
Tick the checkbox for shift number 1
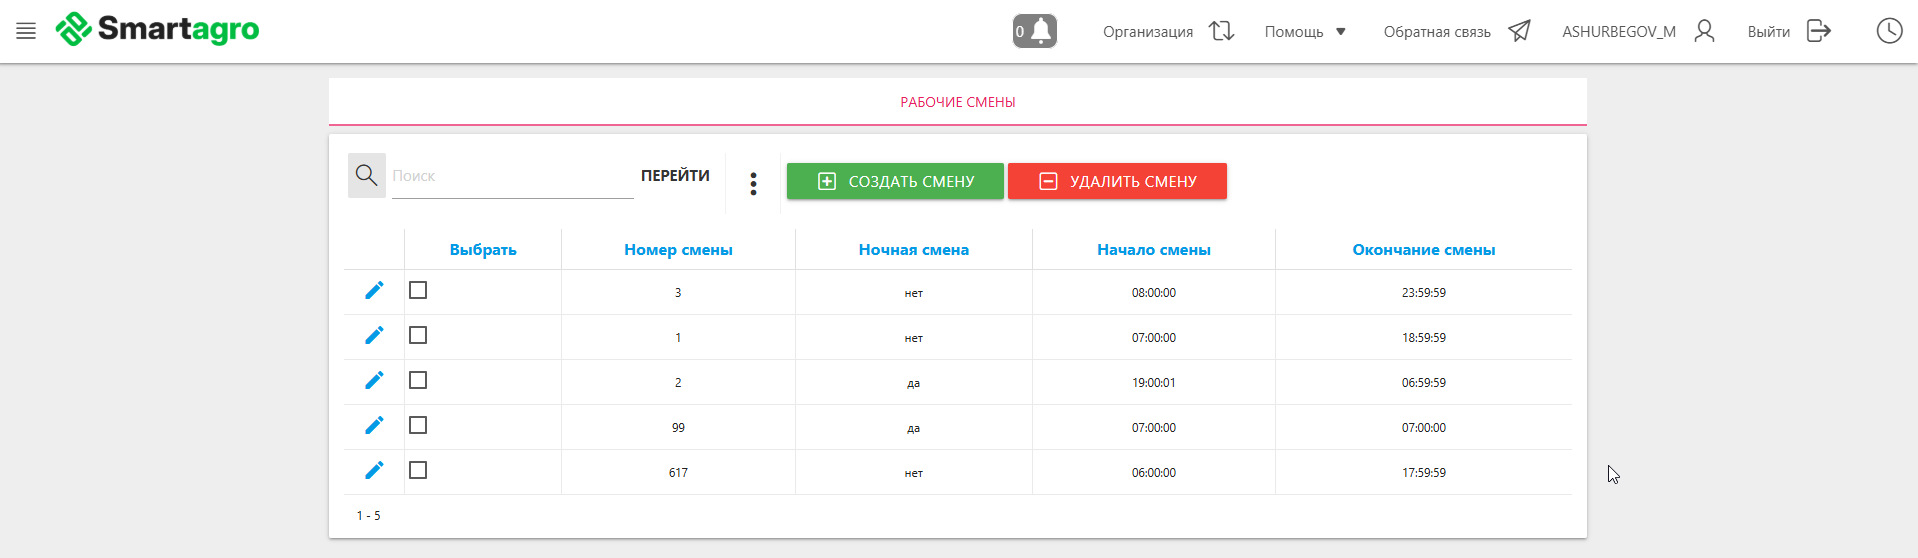[x=418, y=335]
